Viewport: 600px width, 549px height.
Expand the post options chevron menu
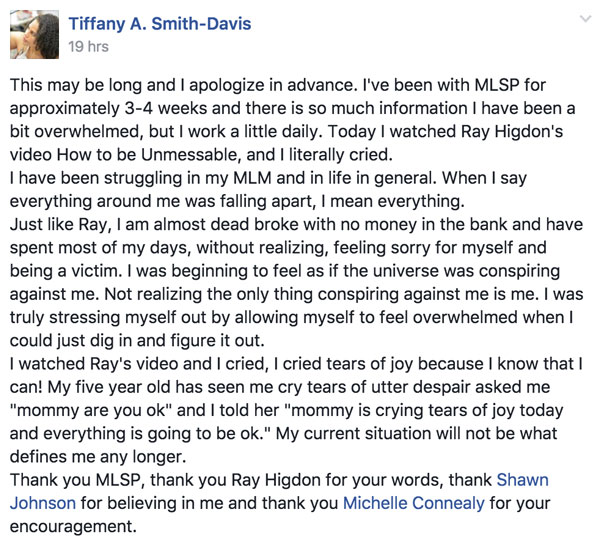585,19
